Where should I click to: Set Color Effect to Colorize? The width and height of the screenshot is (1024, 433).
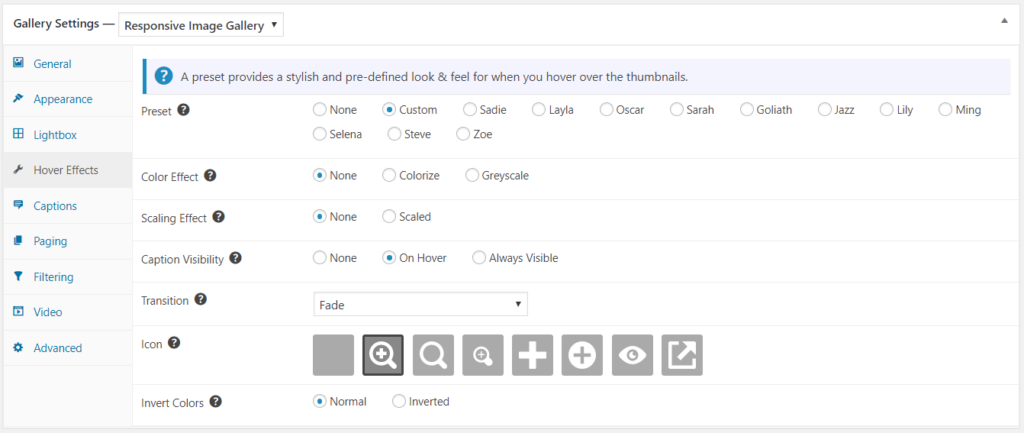[389, 175]
